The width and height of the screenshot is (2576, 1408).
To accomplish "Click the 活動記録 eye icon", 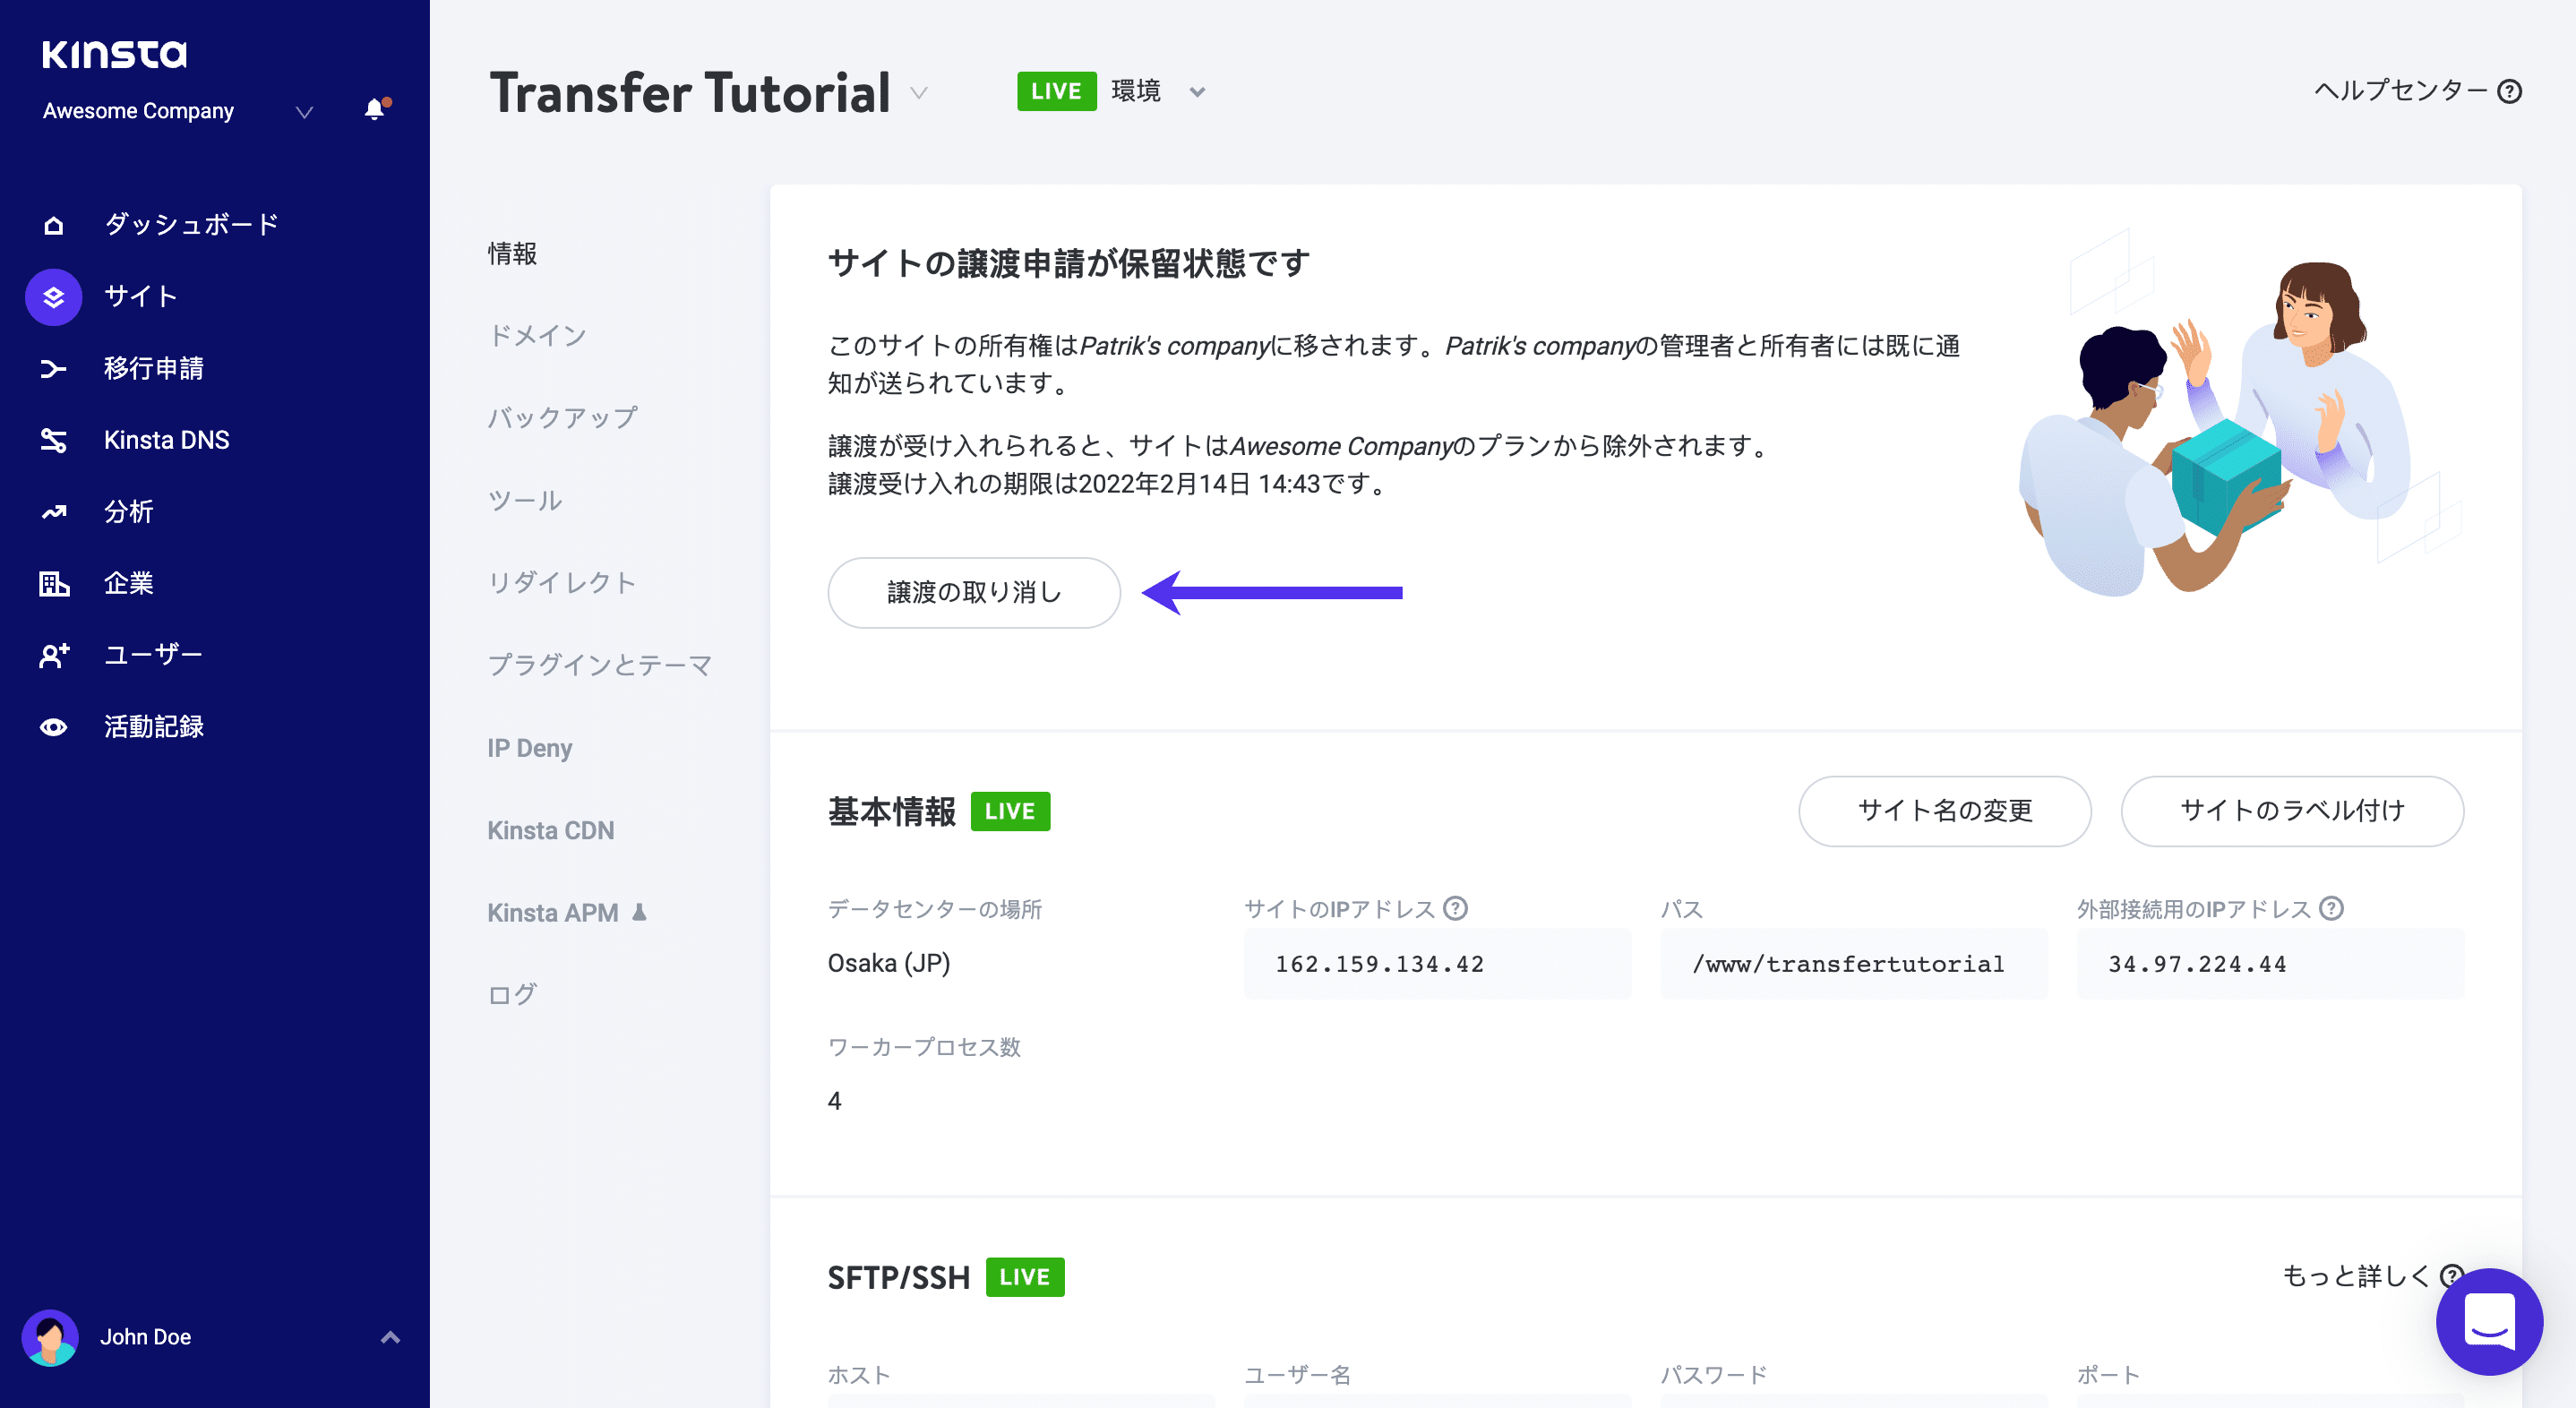I will (x=54, y=727).
